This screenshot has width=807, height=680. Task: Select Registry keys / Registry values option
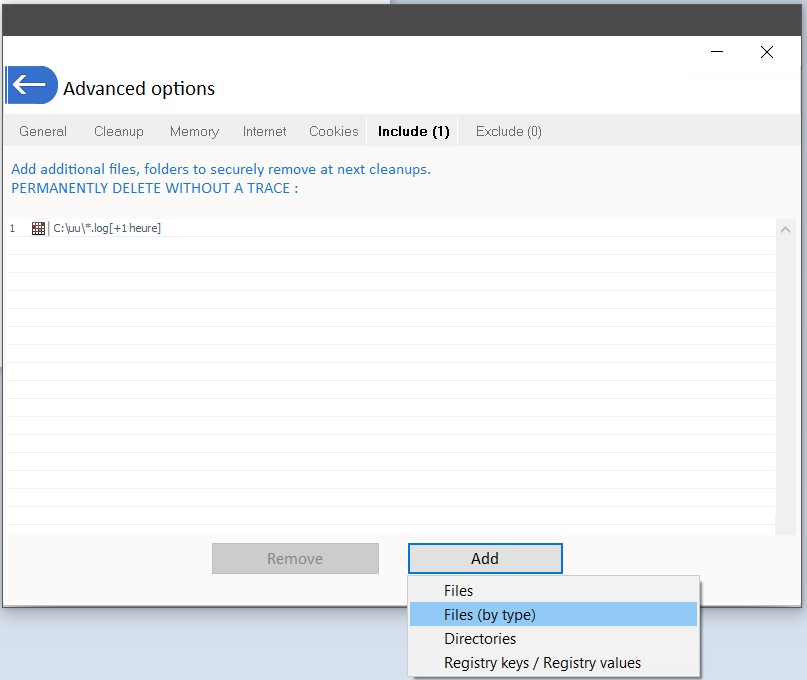542,663
